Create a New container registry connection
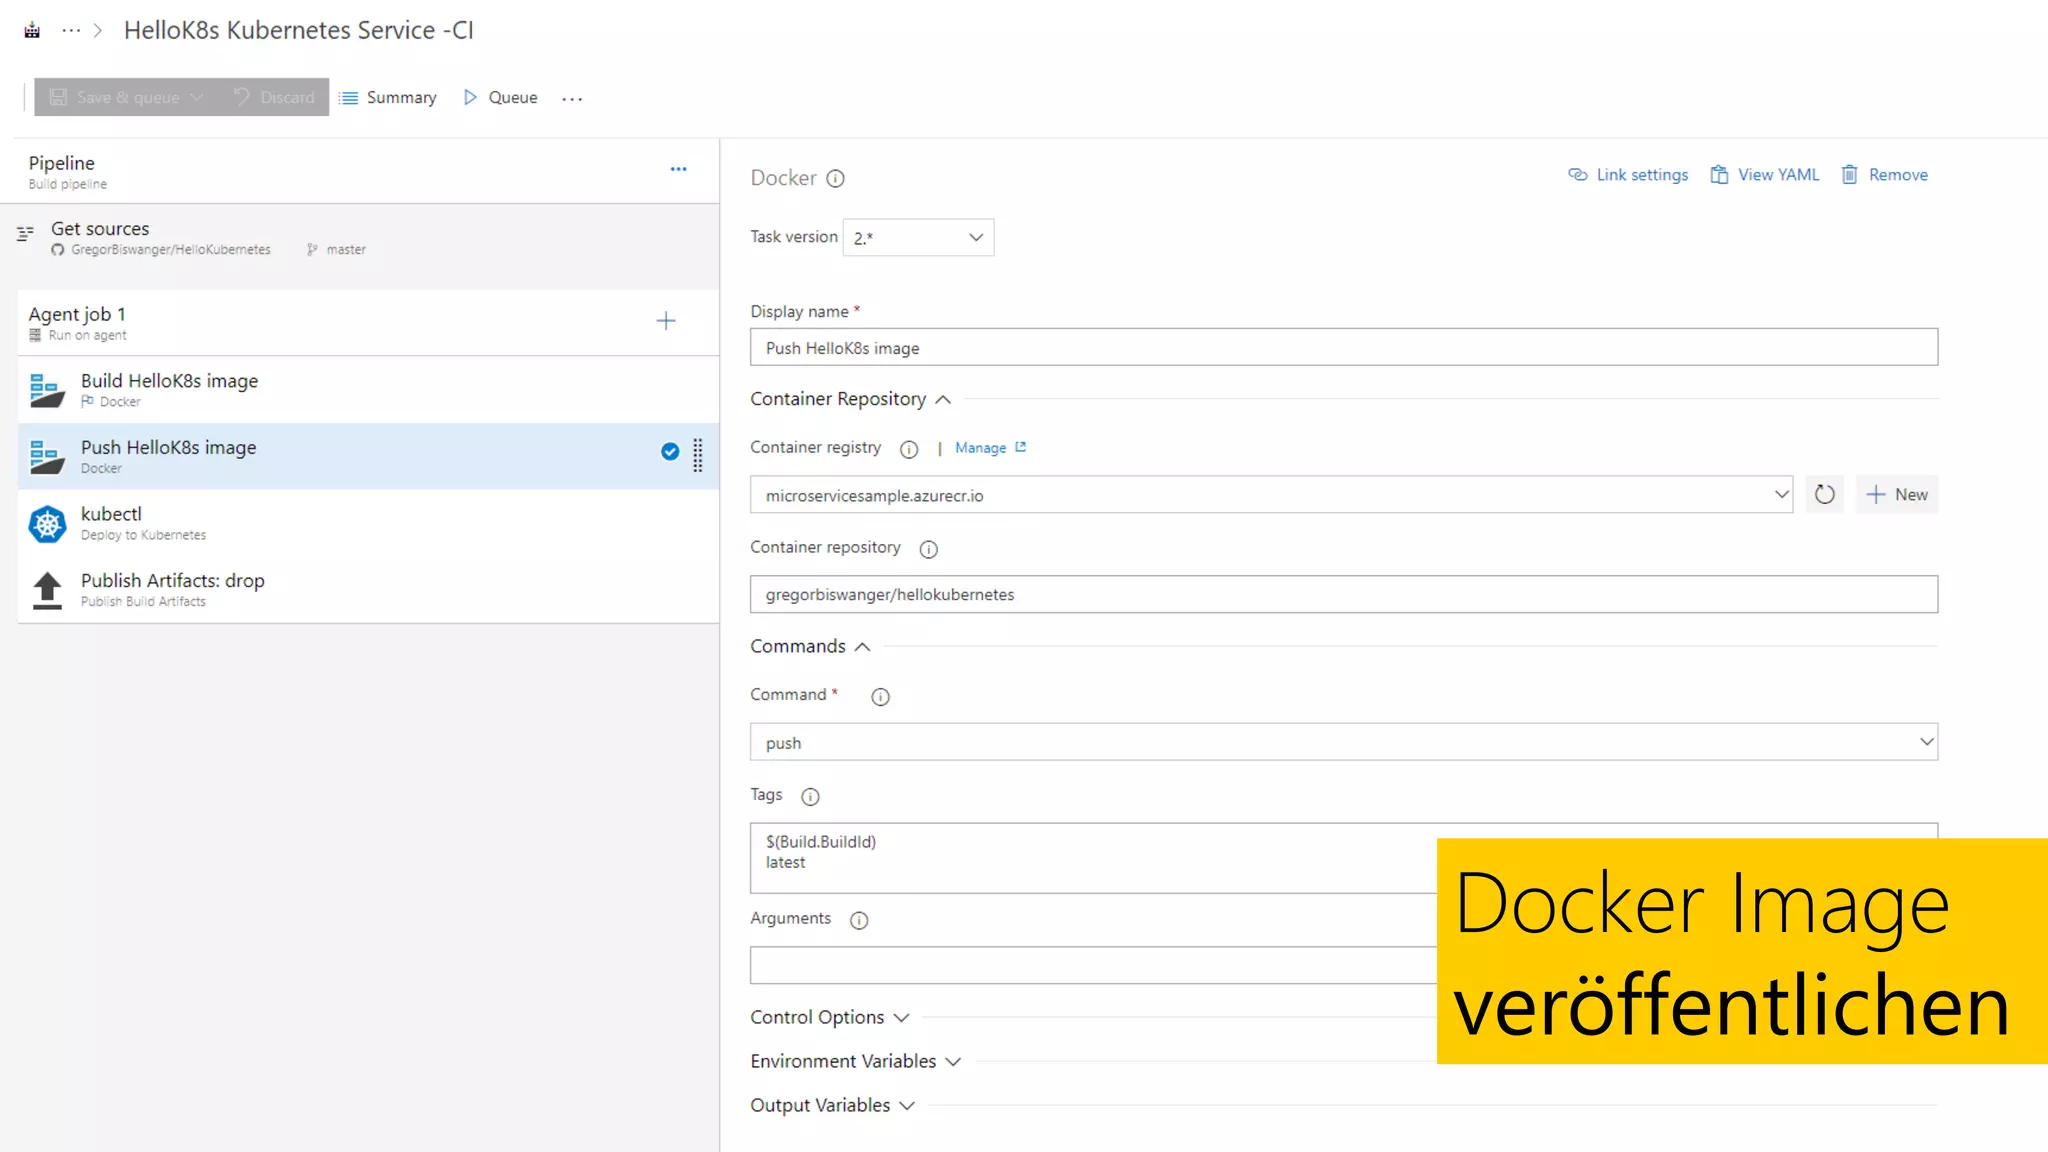2048x1152 pixels. tap(1897, 494)
